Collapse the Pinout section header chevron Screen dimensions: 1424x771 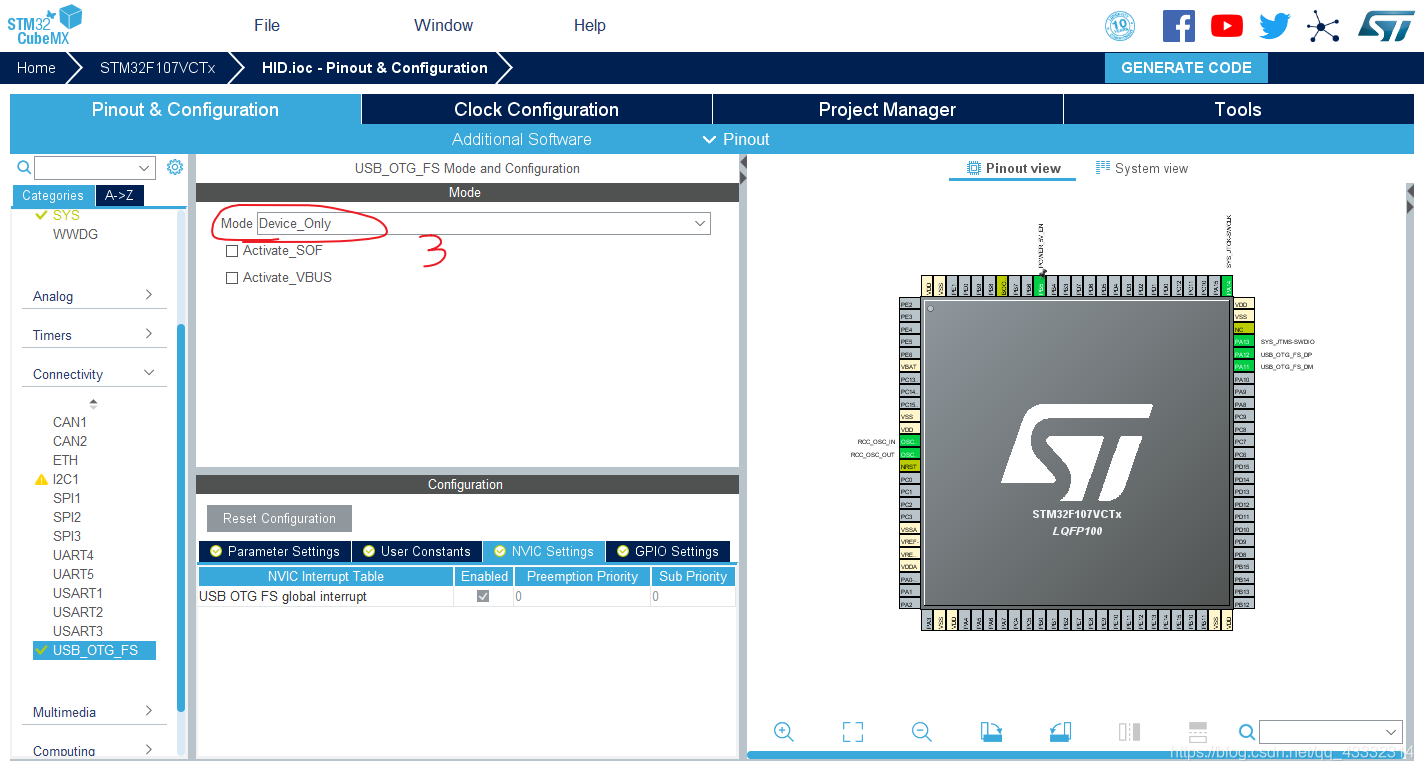pyautogui.click(x=710, y=139)
